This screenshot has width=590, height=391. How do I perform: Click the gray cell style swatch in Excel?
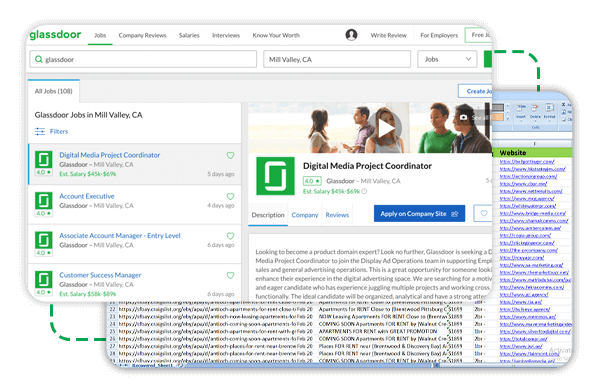[x=498, y=108]
